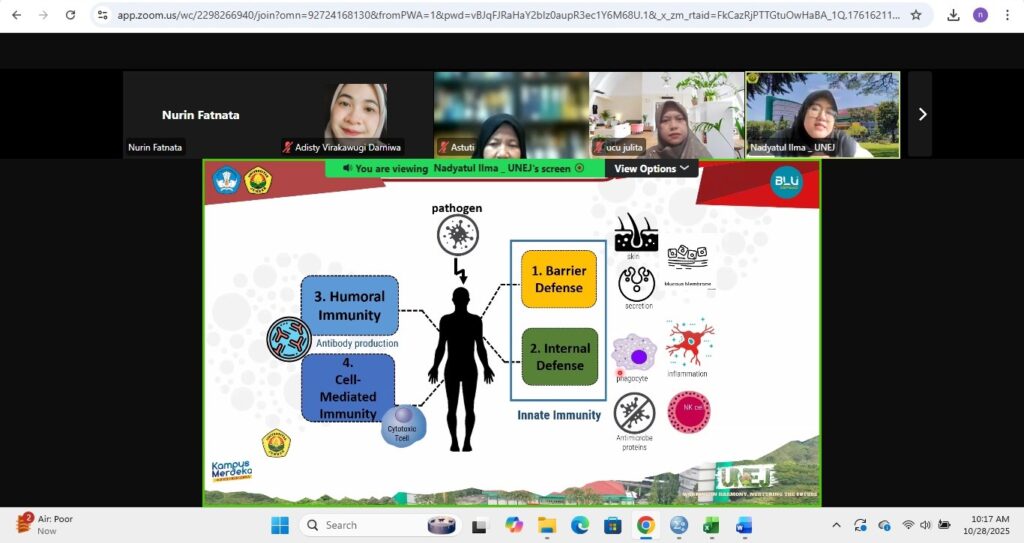1024x543 pixels.
Task: Bookmark this page with the star icon
Action: [915, 15]
